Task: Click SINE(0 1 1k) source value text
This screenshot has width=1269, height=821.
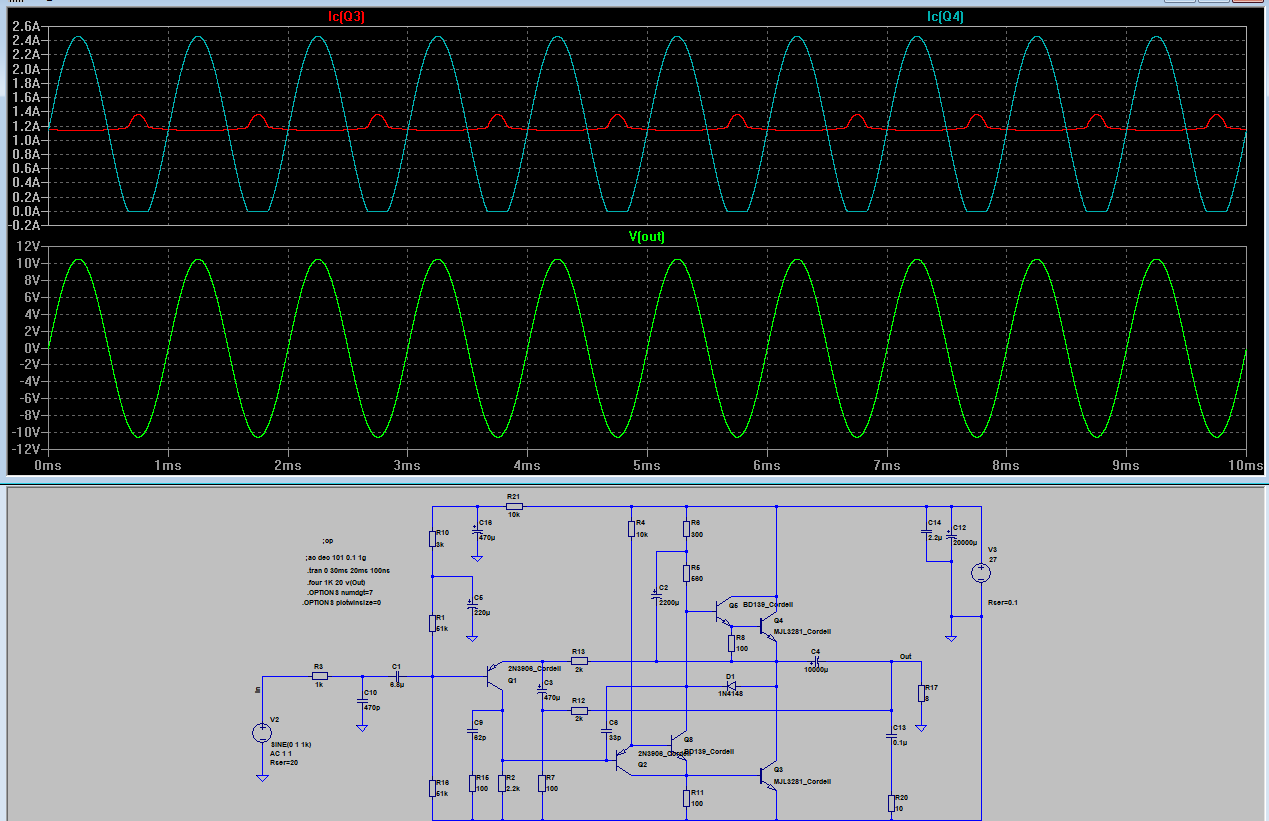Action: point(292,744)
